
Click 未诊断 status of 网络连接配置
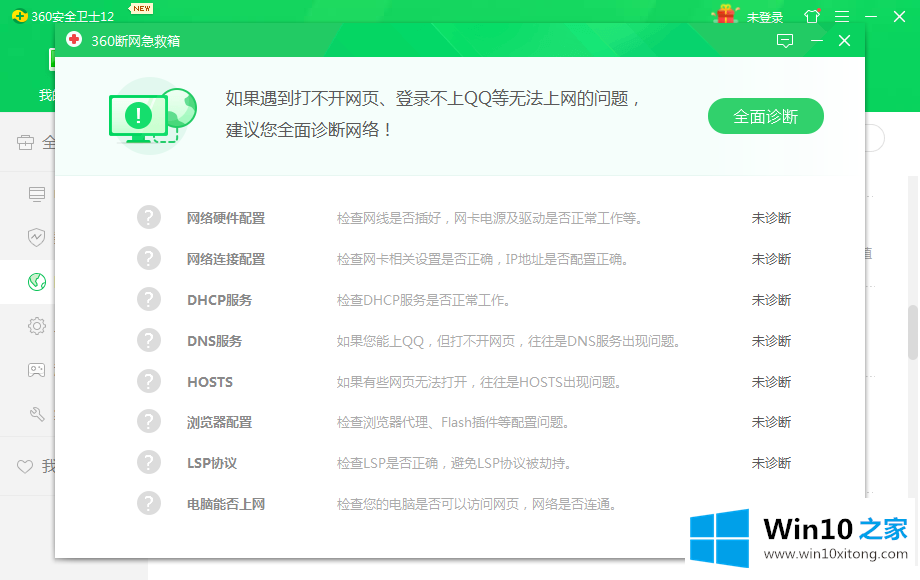771,259
